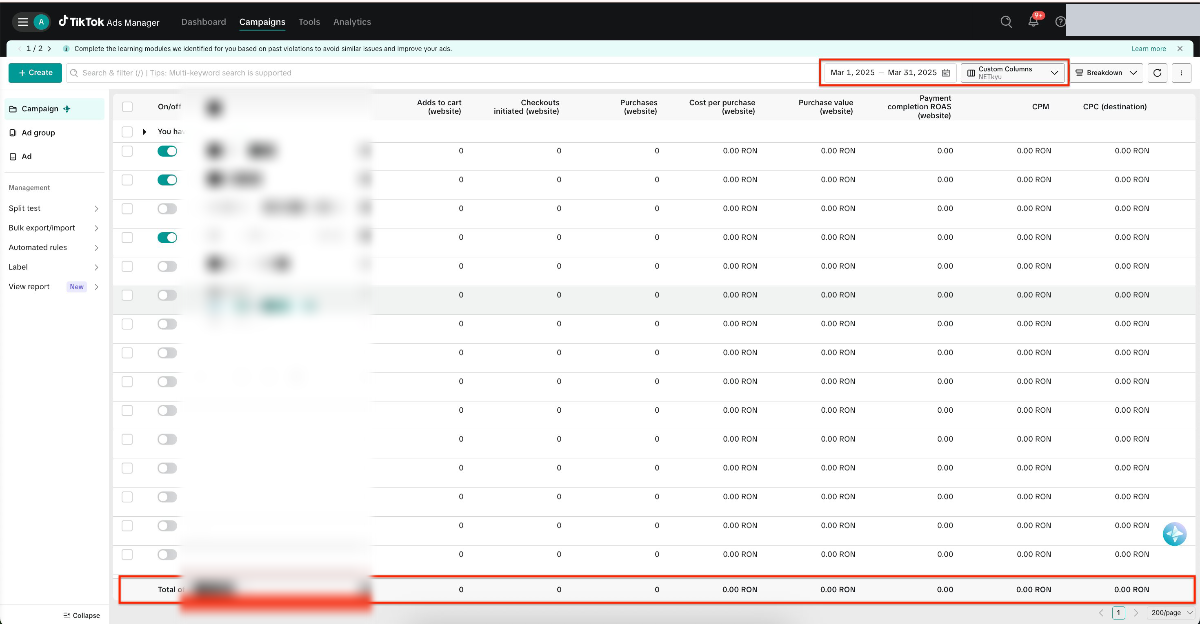Refresh the campaign table

pyautogui.click(x=1157, y=73)
